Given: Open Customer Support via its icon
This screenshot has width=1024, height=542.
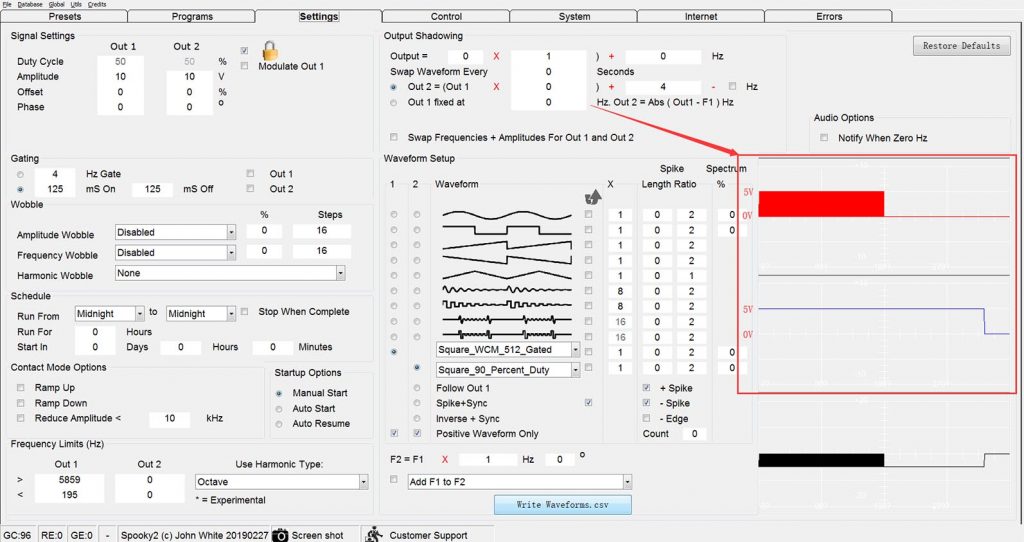Looking at the screenshot, I should tap(372, 535).
